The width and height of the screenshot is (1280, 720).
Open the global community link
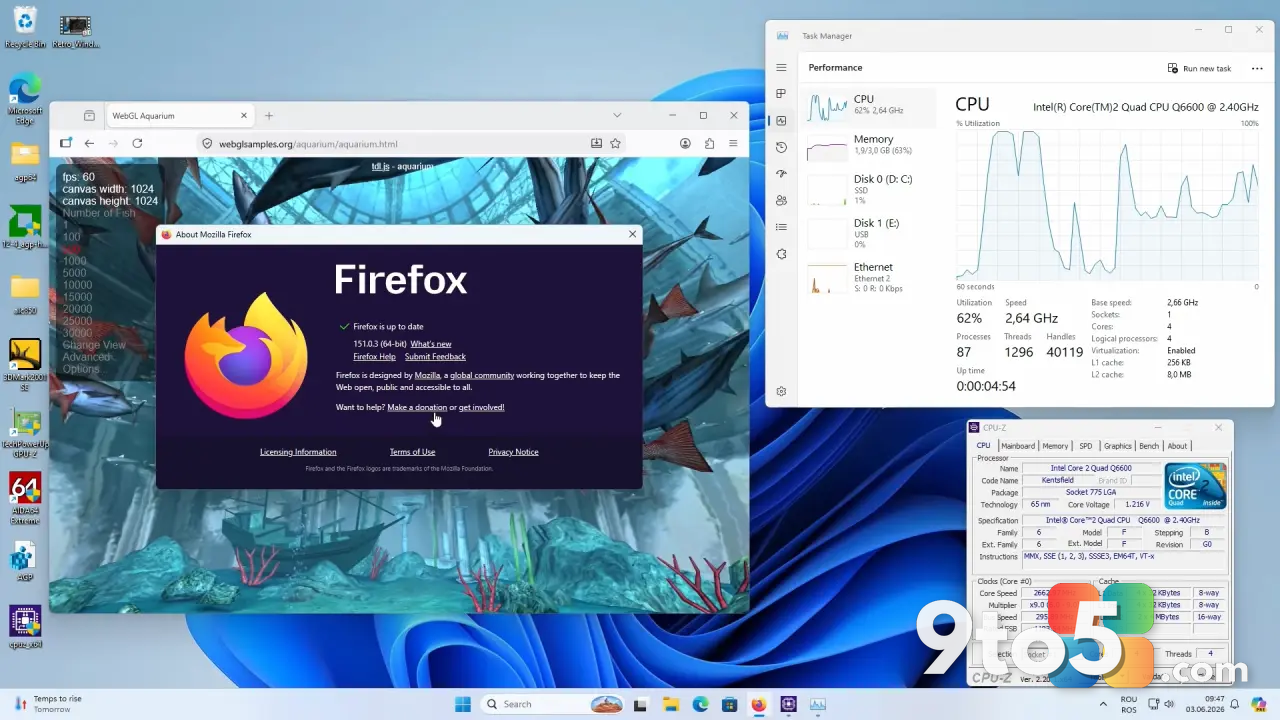pyautogui.click(x=482, y=375)
